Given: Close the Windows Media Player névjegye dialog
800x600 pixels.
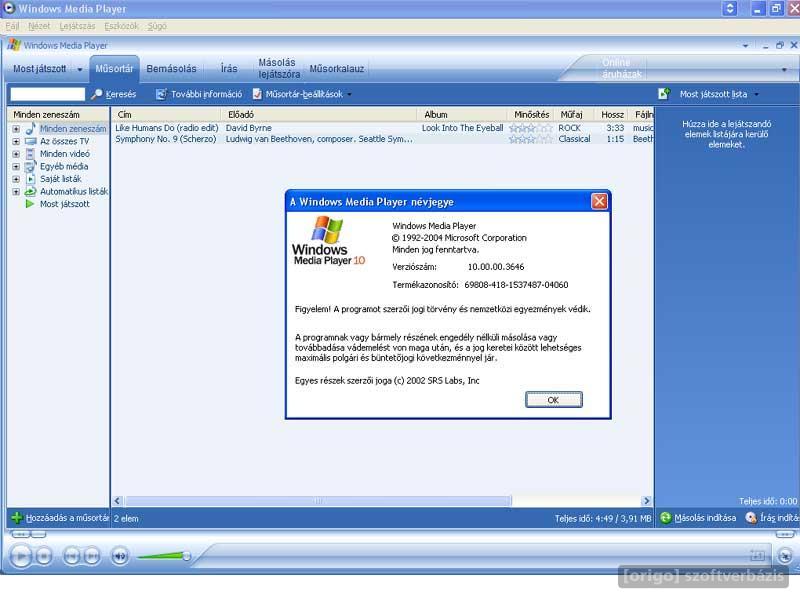Looking at the screenshot, I should point(599,202).
